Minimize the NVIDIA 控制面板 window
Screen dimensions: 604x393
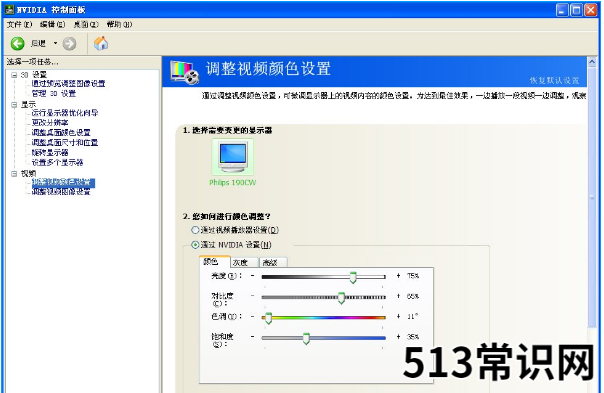coord(562,10)
